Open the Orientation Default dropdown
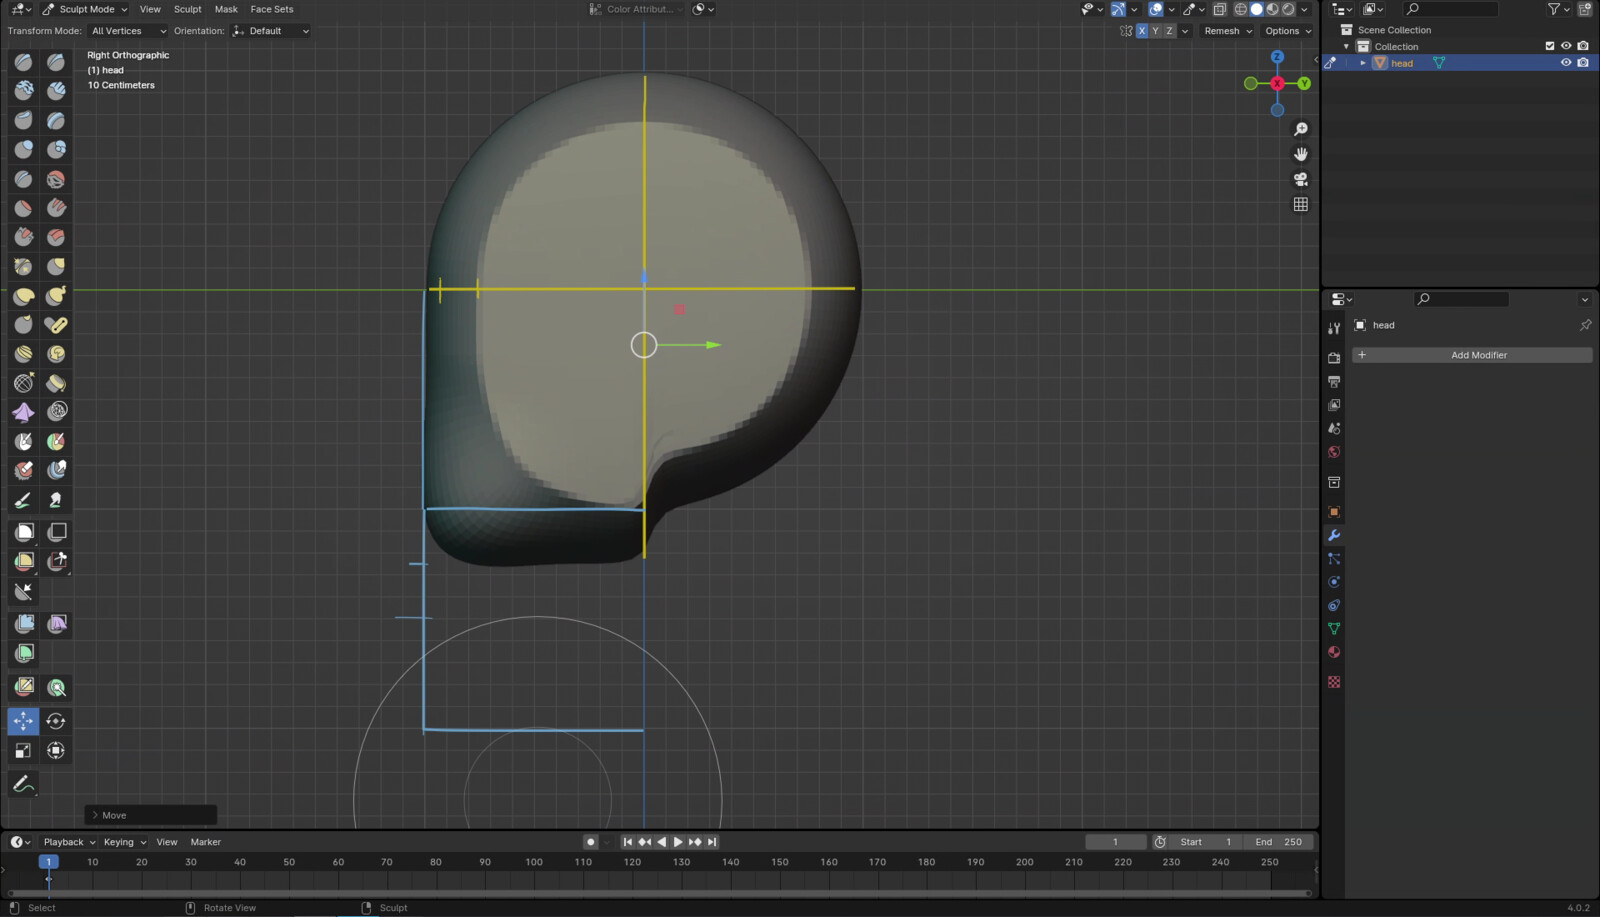 click(x=270, y=31)
